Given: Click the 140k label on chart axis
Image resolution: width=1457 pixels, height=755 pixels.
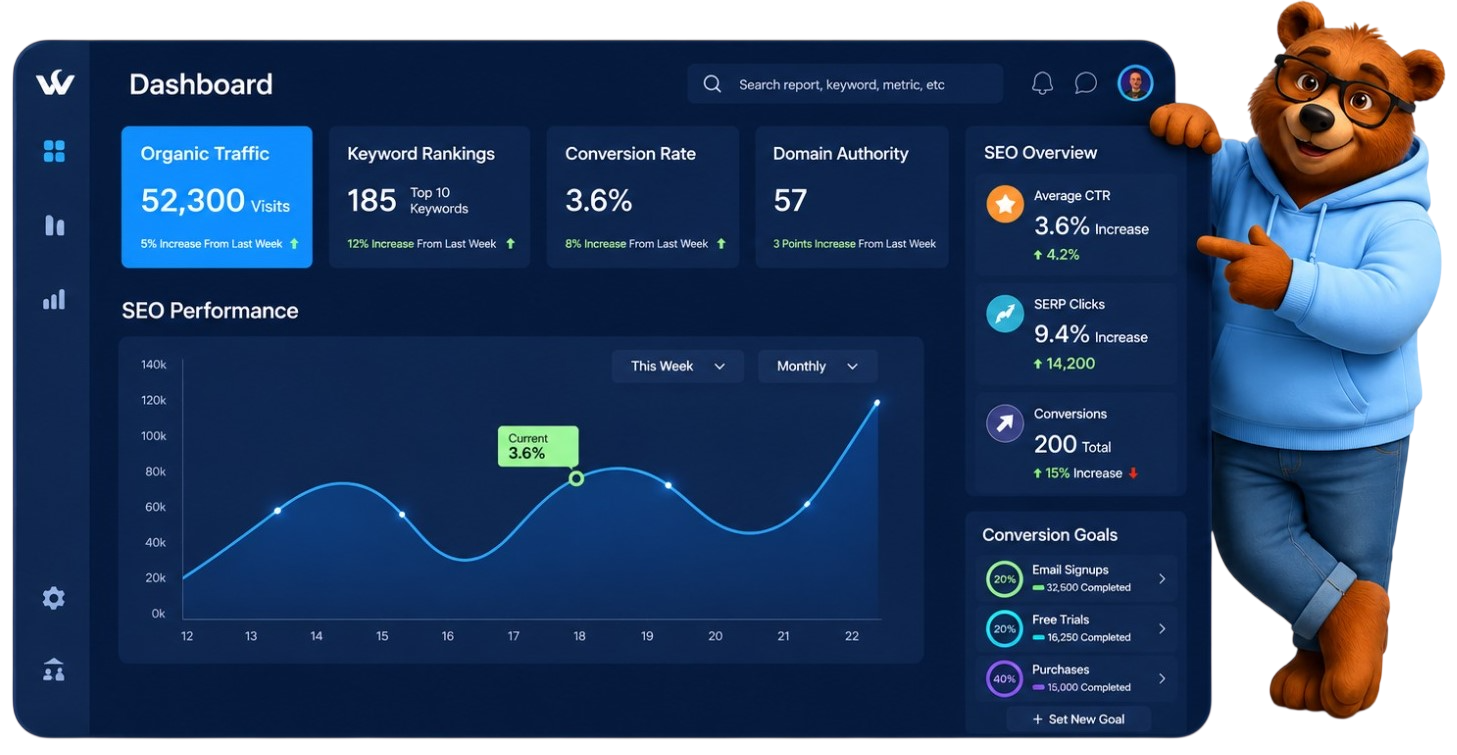Looking at the screenshot, I should [x=154, y=365].
